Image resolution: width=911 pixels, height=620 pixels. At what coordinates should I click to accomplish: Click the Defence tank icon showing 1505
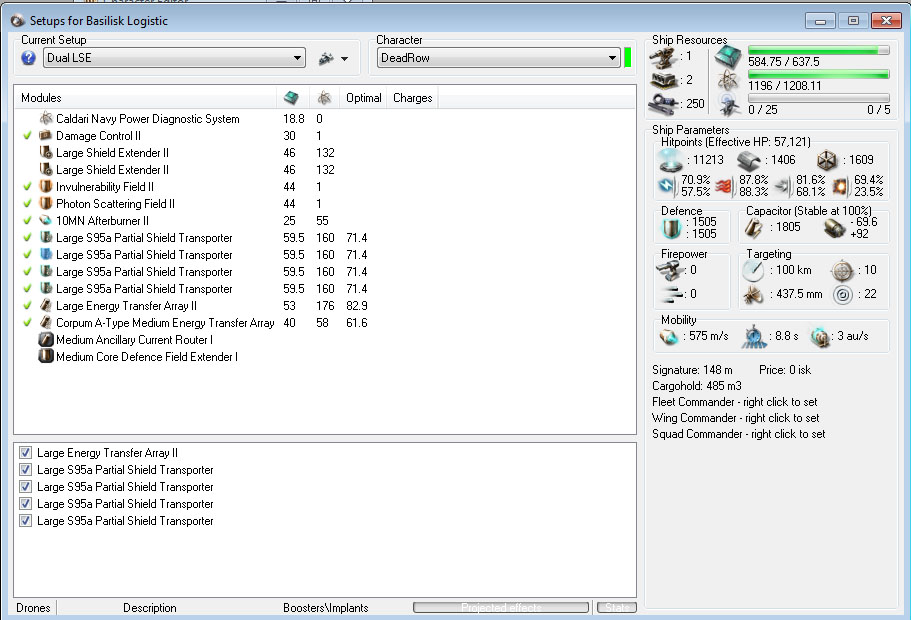pyautogui.click(x=672, y=228)
